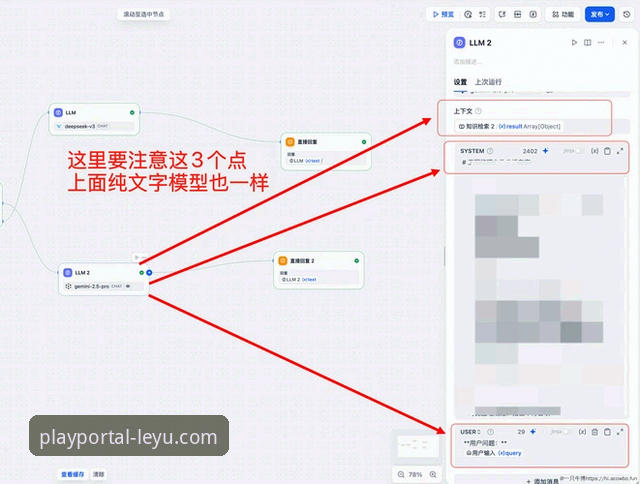Click the 清除 button at bottom left
This screenshot has width=640, height=484.
coord(98,475)
